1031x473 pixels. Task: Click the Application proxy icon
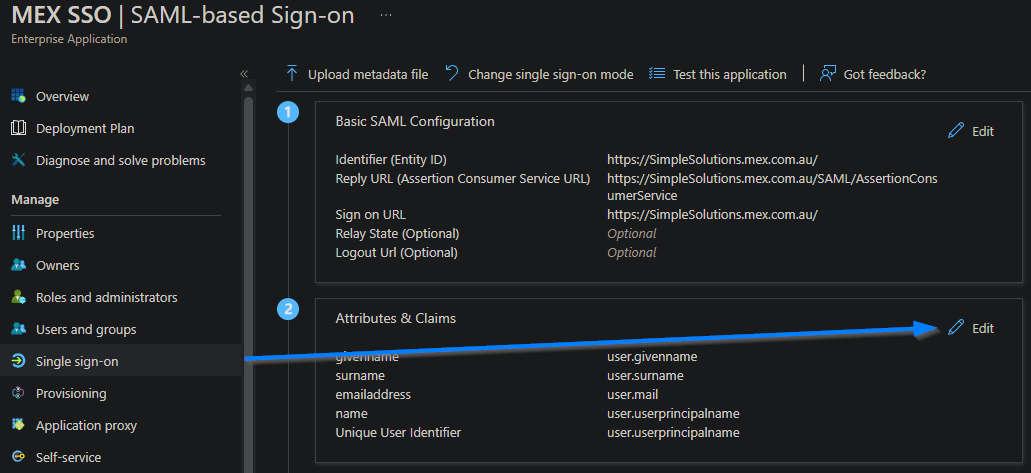18,425
